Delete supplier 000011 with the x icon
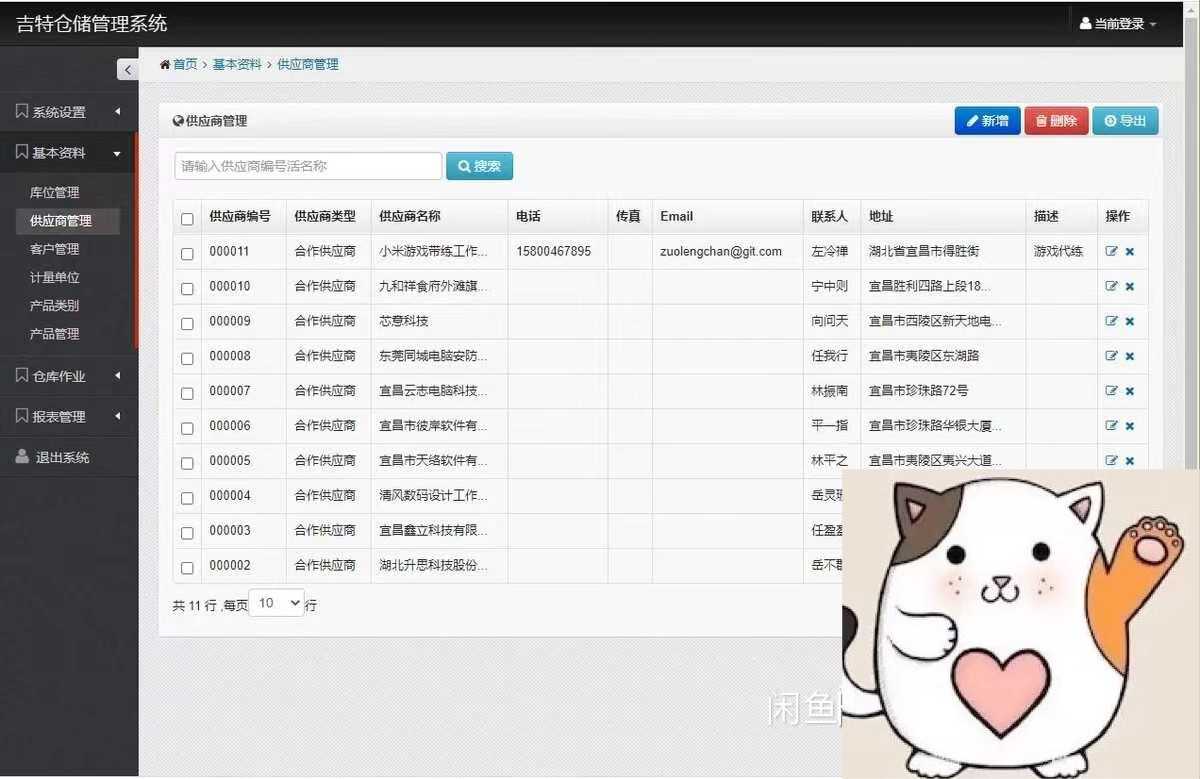This screenshot has width=1200, height=779. click(x=1130, y=252)
